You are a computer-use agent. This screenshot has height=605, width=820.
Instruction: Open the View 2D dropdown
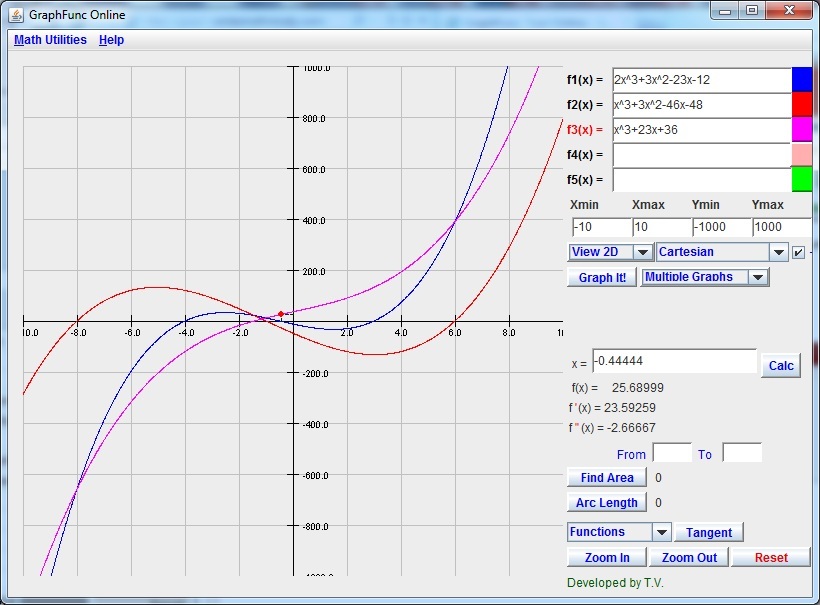point(610,252)
